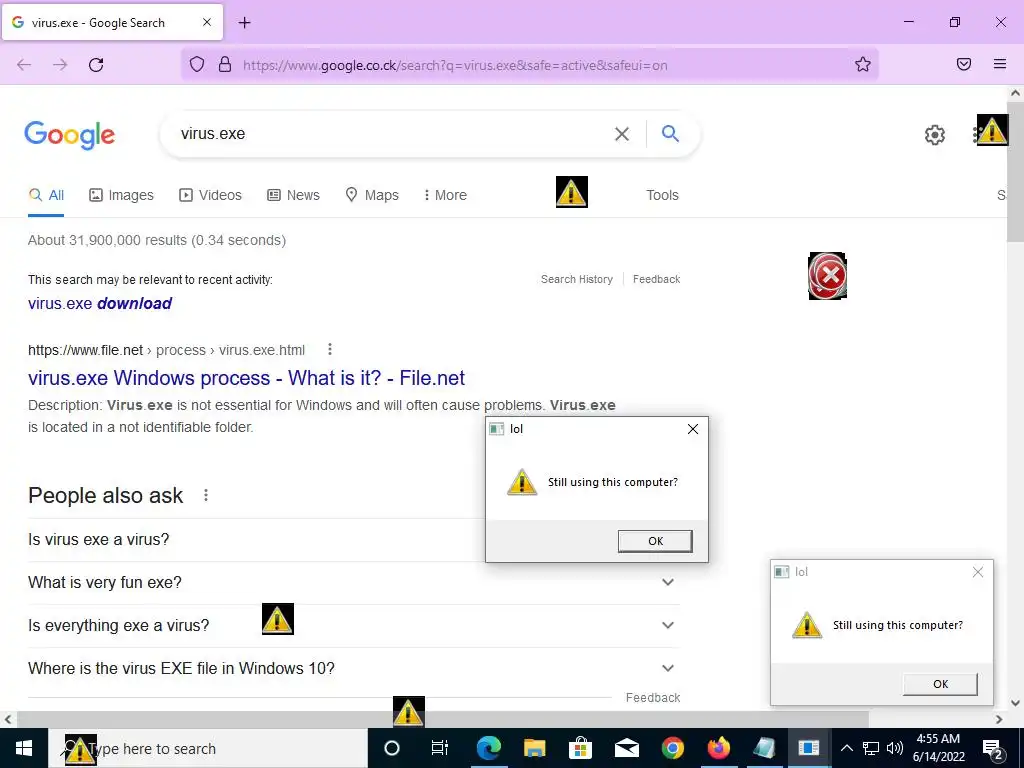Click the horizontal scrollbar right arrow
Screen dimensions: 1024x768
click(999, 719)
